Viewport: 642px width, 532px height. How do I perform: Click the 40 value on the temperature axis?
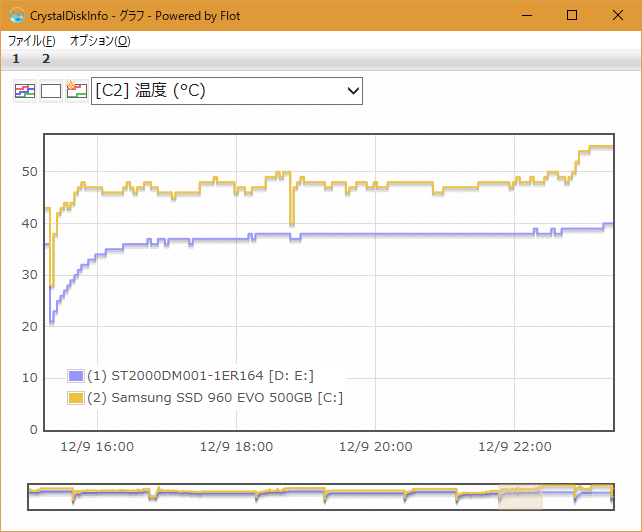[x=29, y=224]
